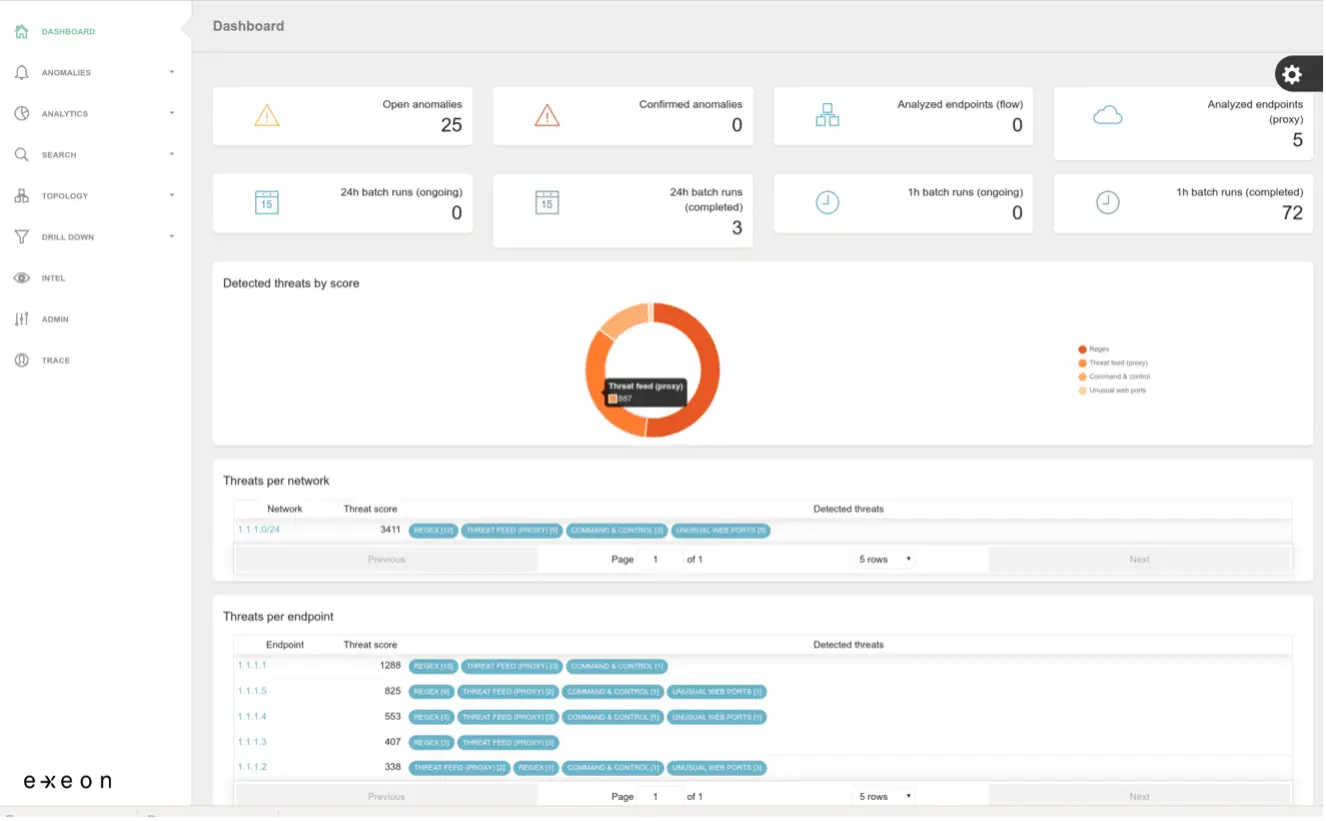Open the Trace menu item
The height and width of the screenshot is (821, 1326).
point(56,360)
